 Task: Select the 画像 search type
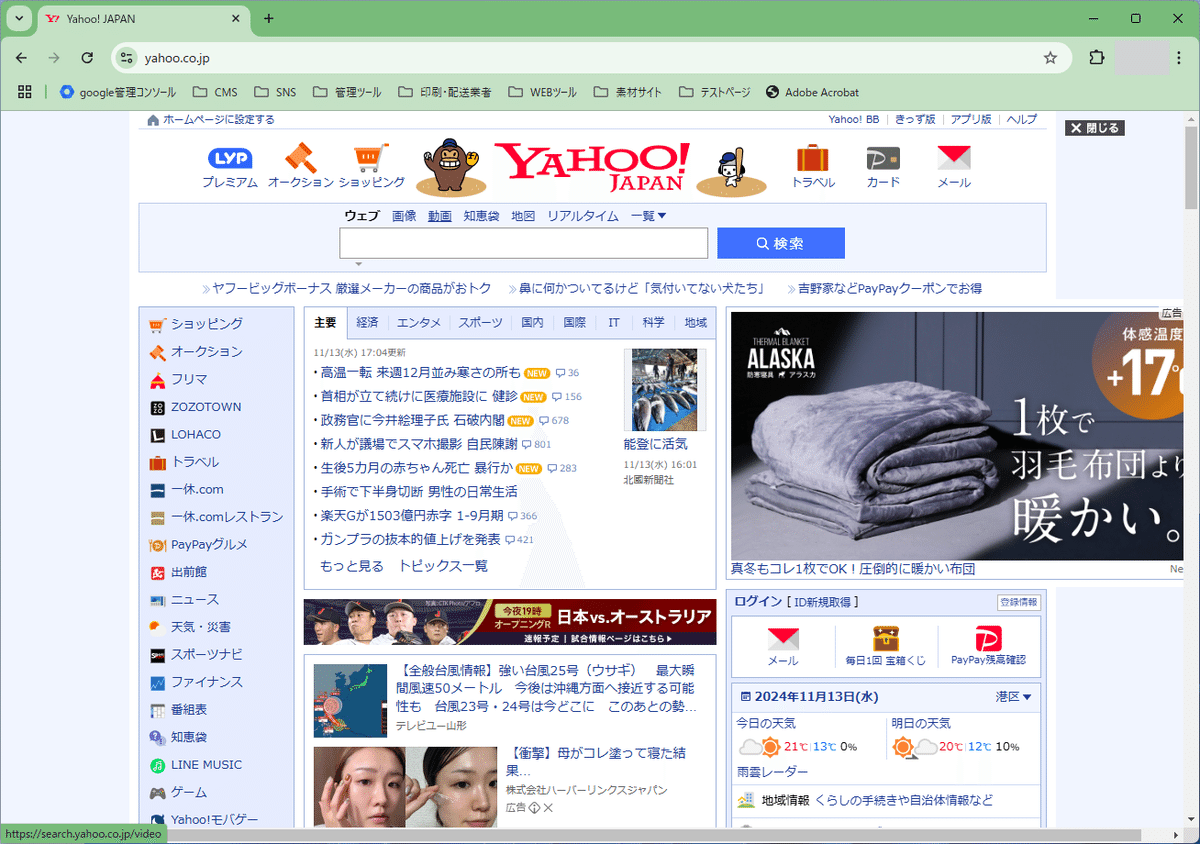click(404, 216)
